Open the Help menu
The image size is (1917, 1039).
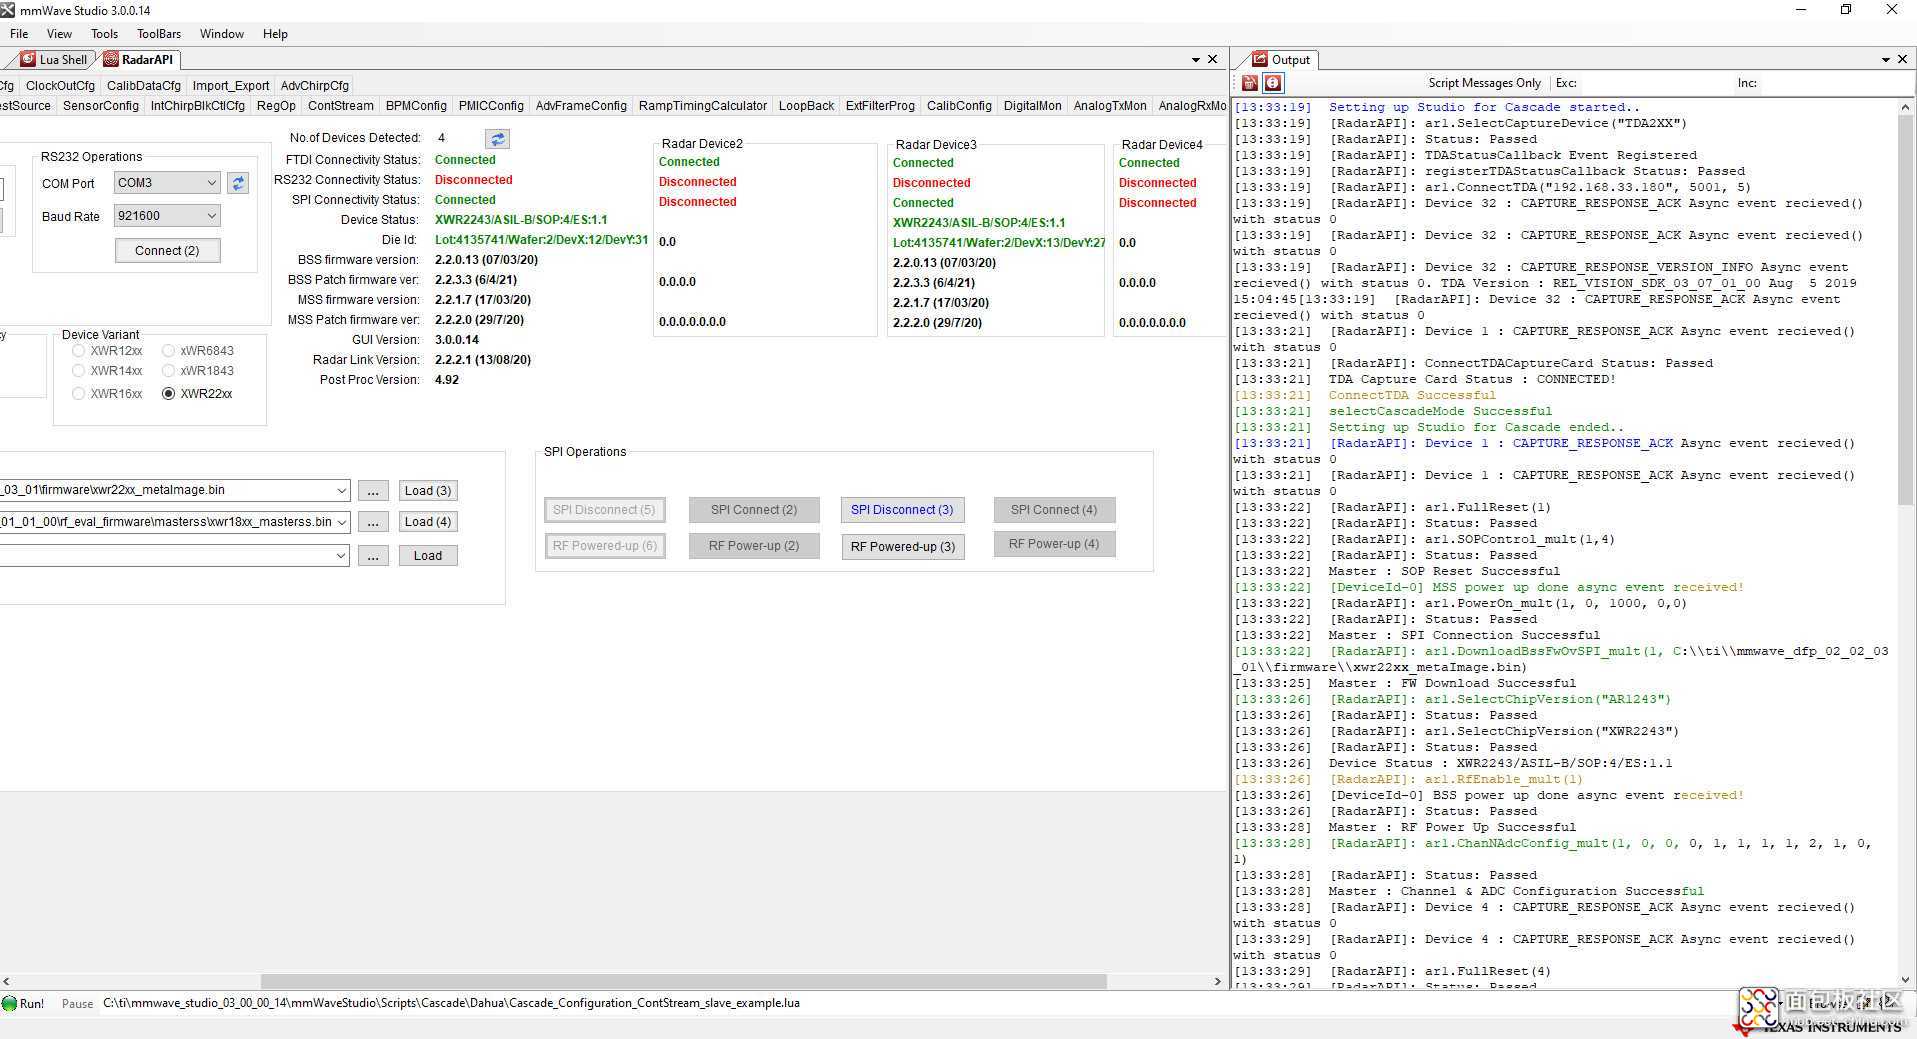275,34
